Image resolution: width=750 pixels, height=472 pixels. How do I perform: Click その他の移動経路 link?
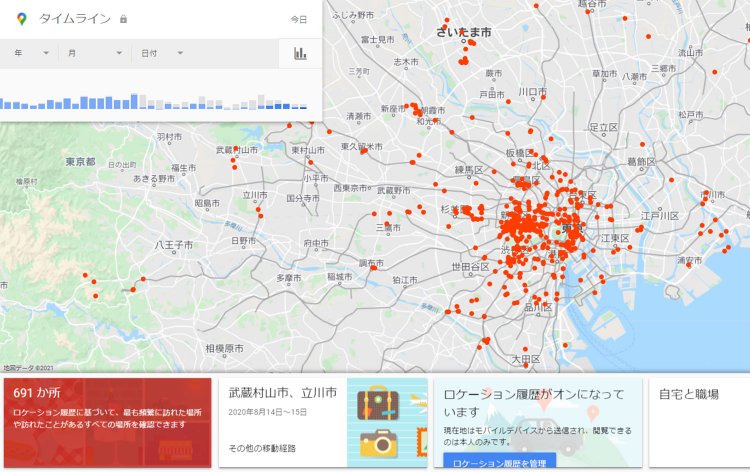click(x=262, y=448)
